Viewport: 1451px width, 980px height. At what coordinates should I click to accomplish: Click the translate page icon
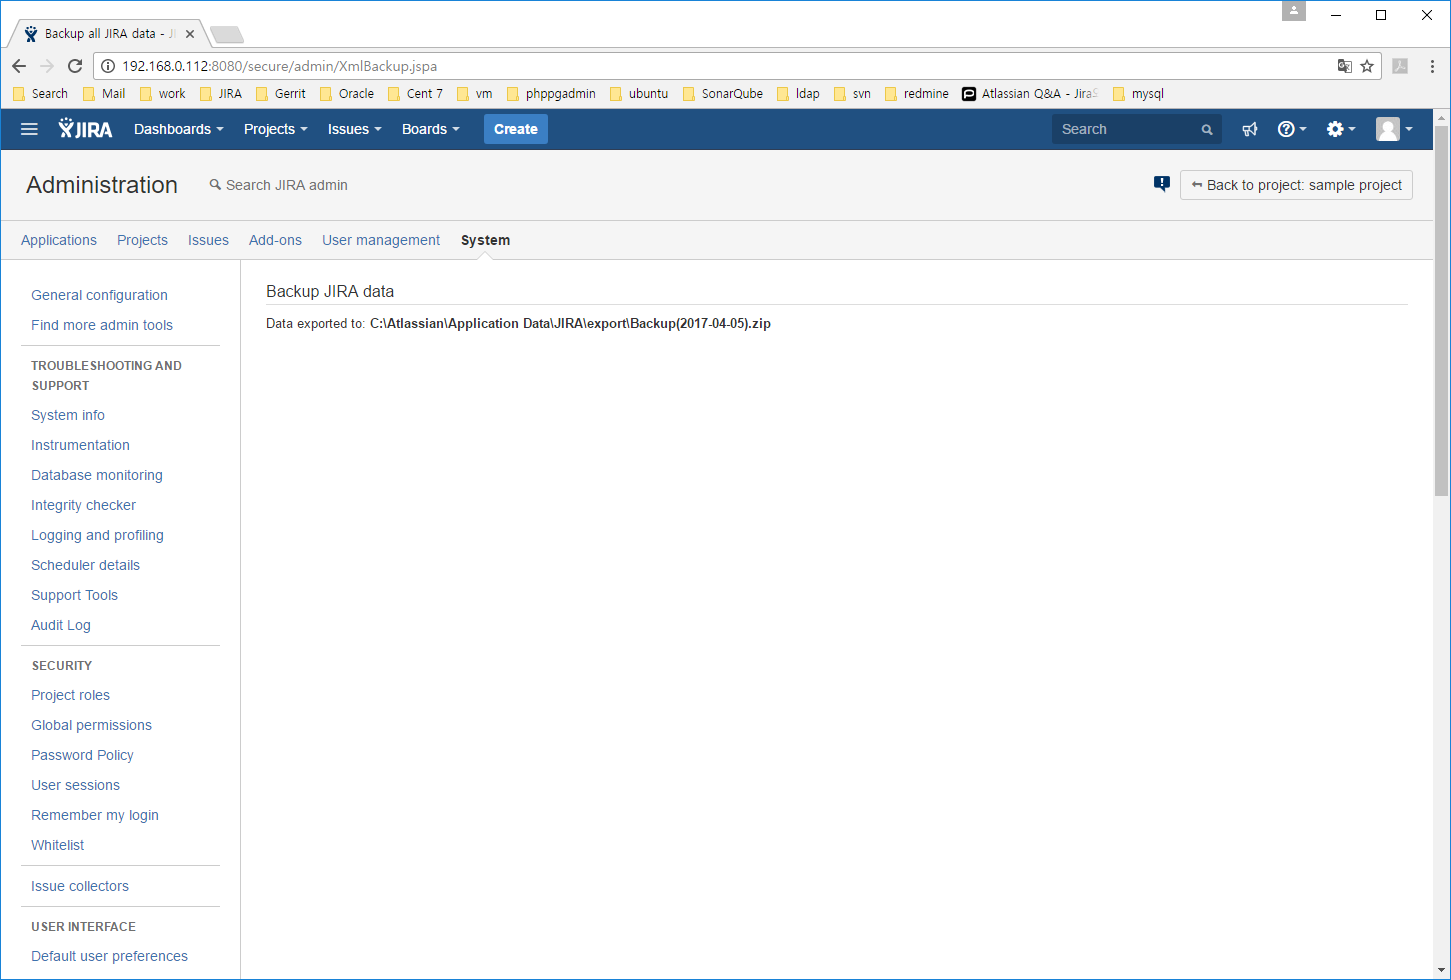(x=1345, y=66)
